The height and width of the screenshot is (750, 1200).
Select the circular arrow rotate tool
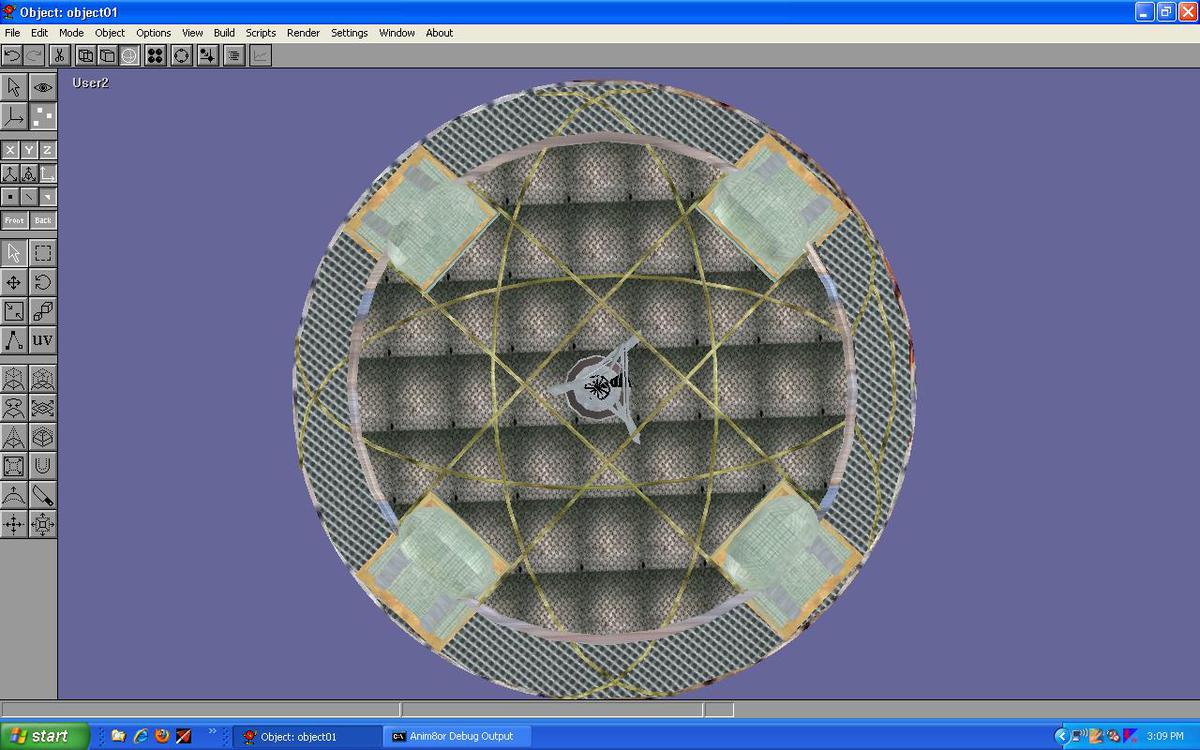43,282
